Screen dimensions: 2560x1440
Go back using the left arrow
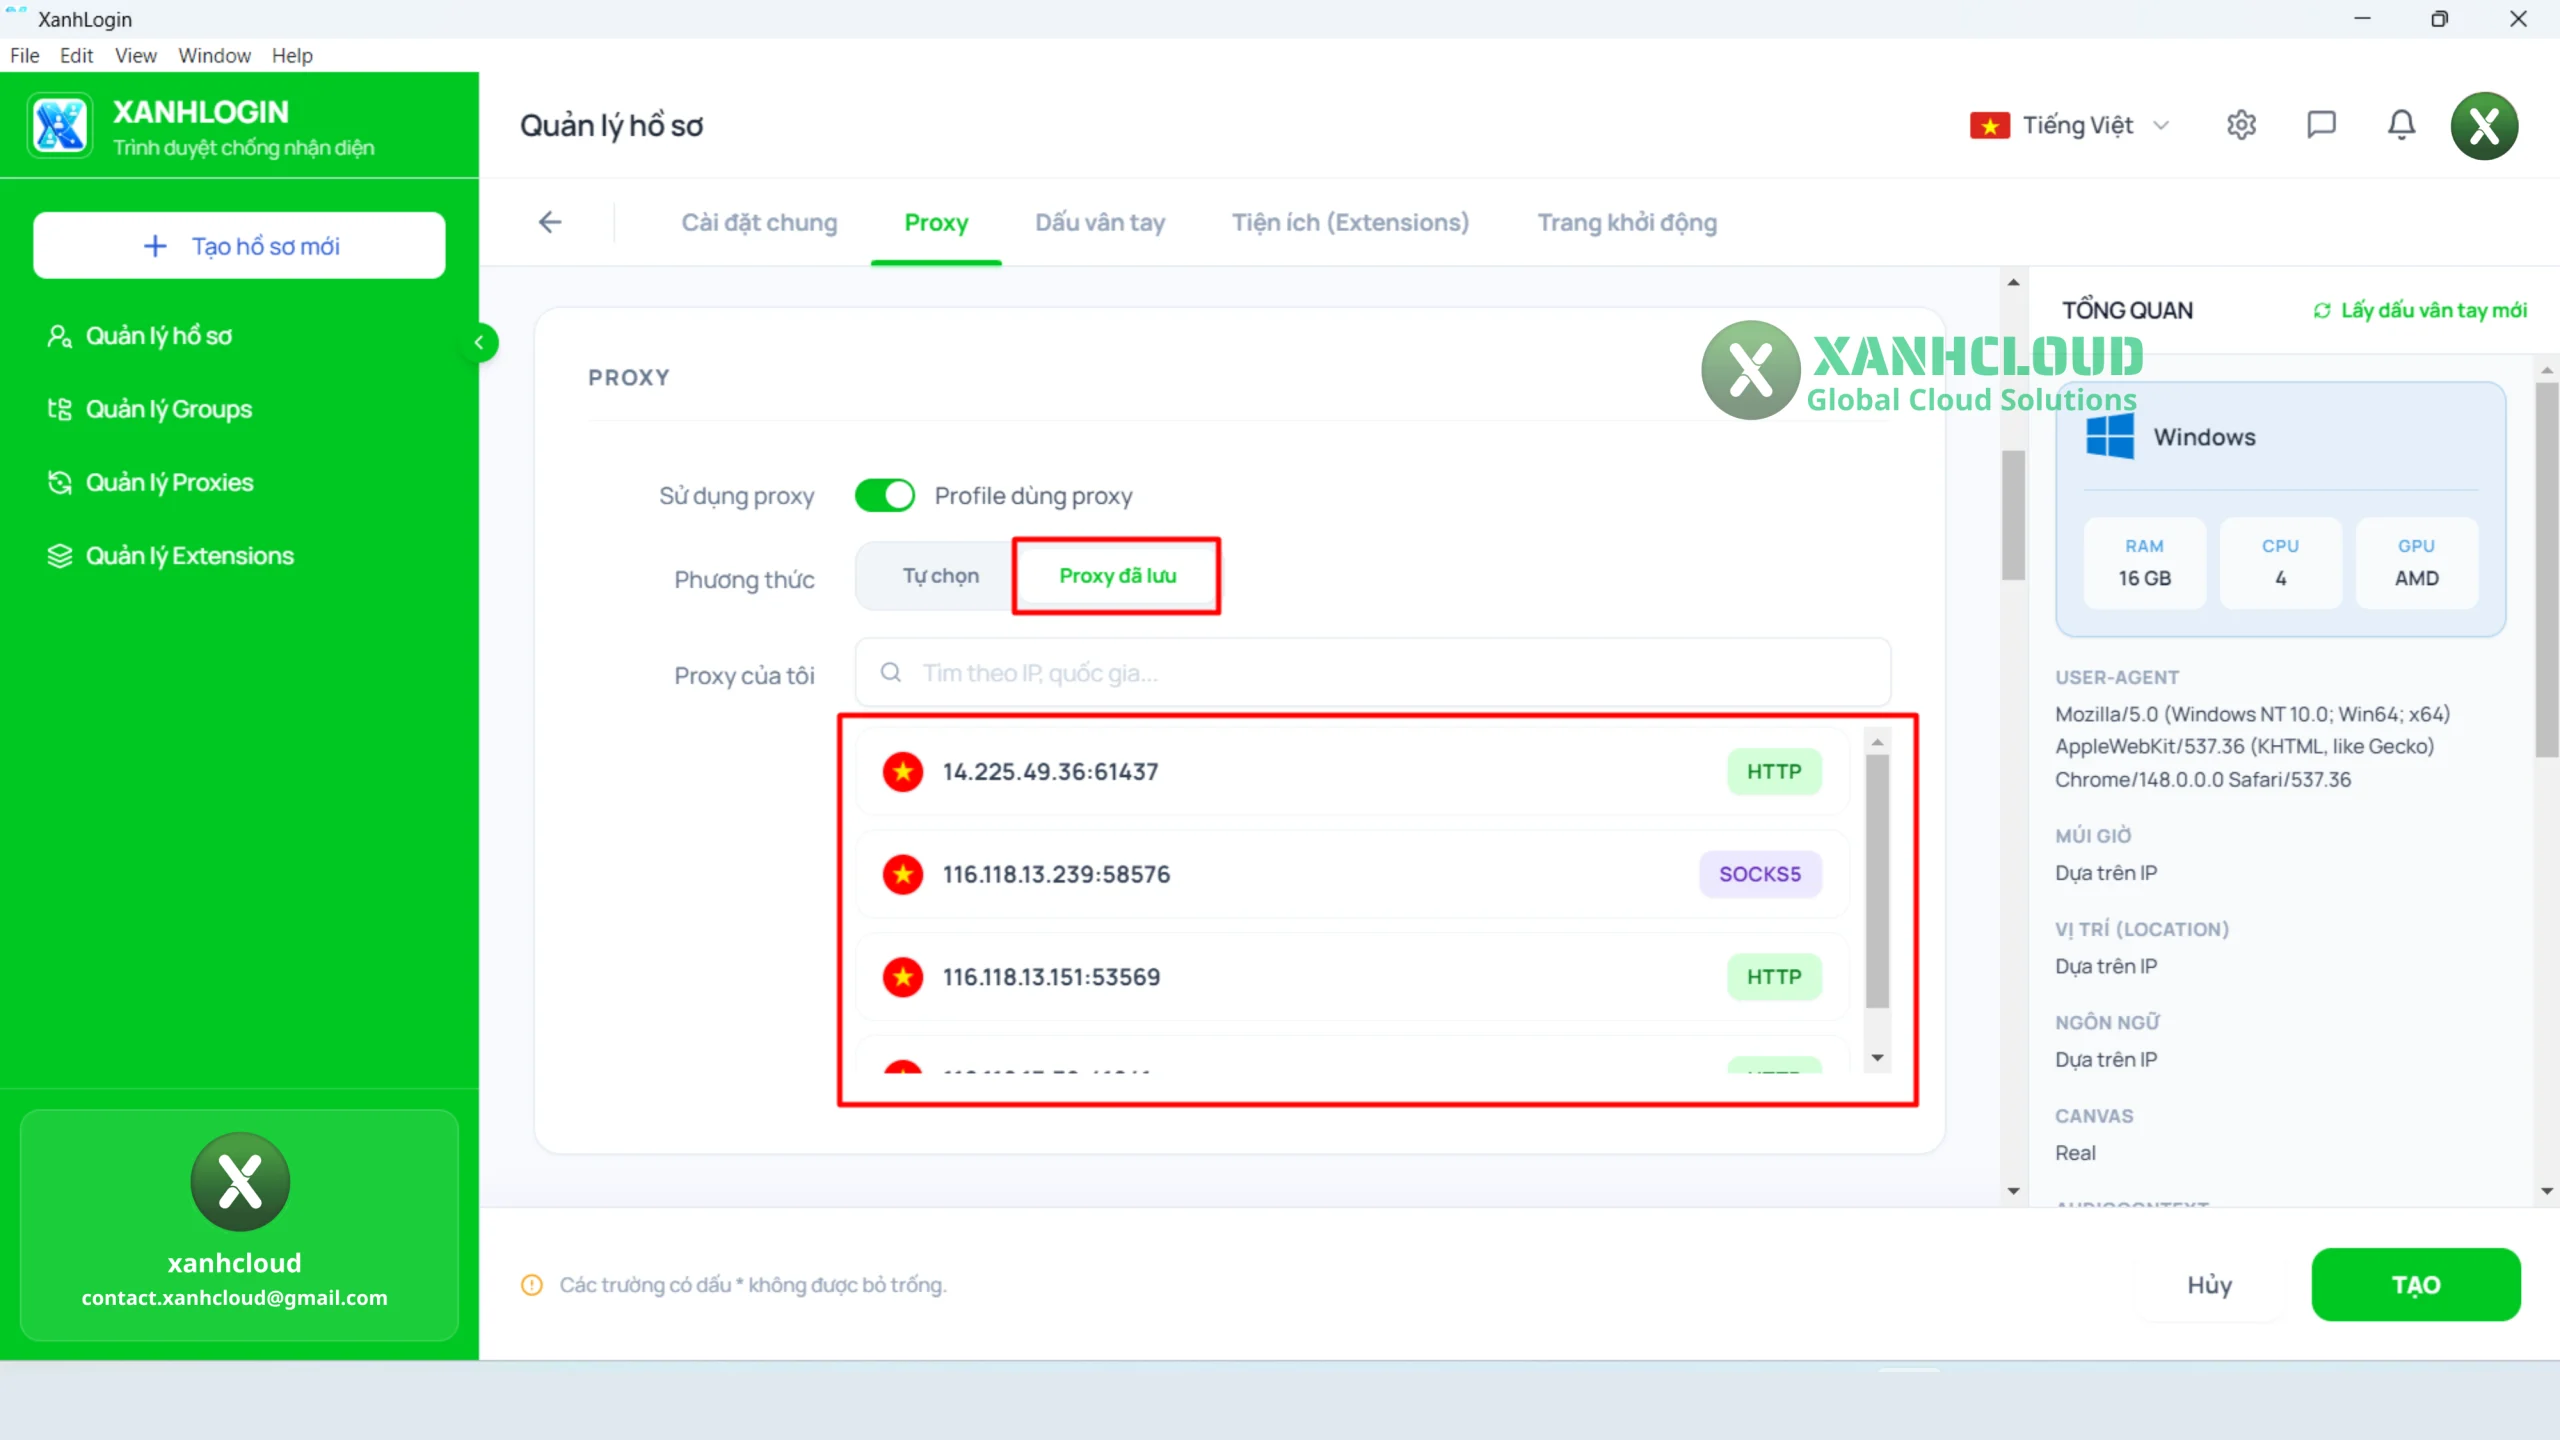point(550,222)
